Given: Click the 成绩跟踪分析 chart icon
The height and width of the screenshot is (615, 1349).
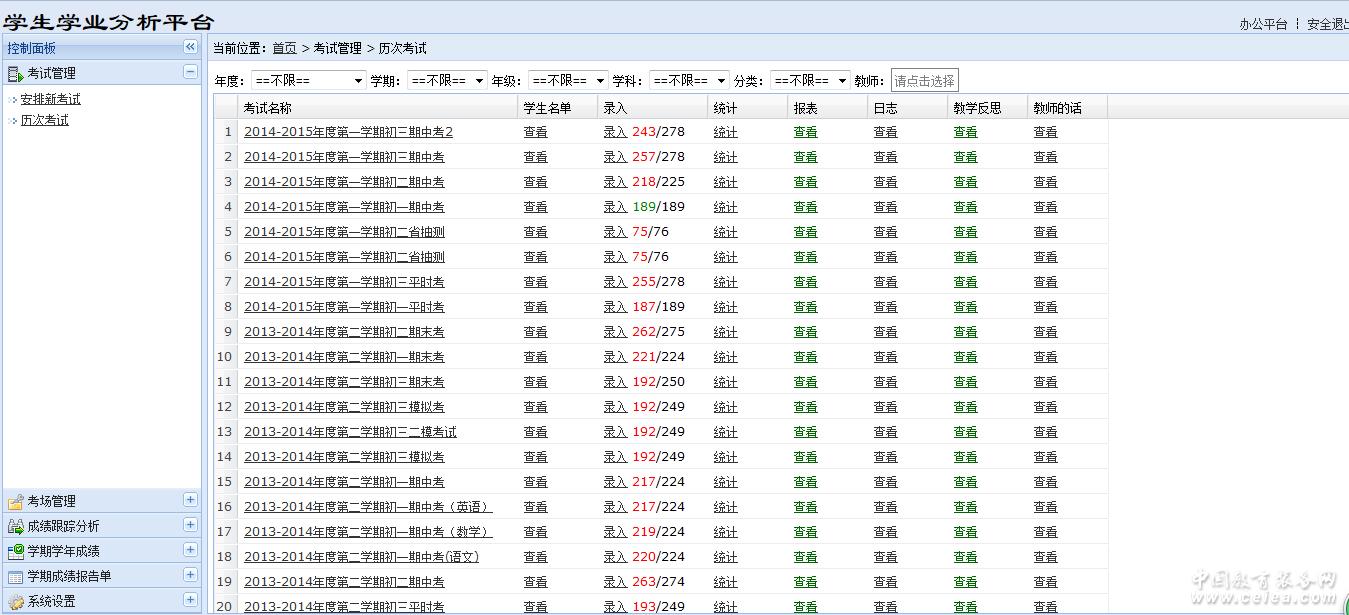Looking at the screenshot, I should pyautogui.click(x=15, y=526).
